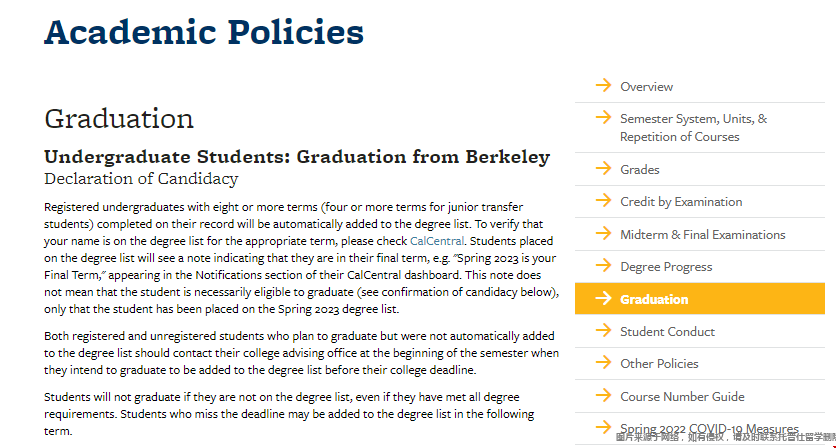Open the Grades policy page
The image size is (836, 448).
click(x=640, y=170)
